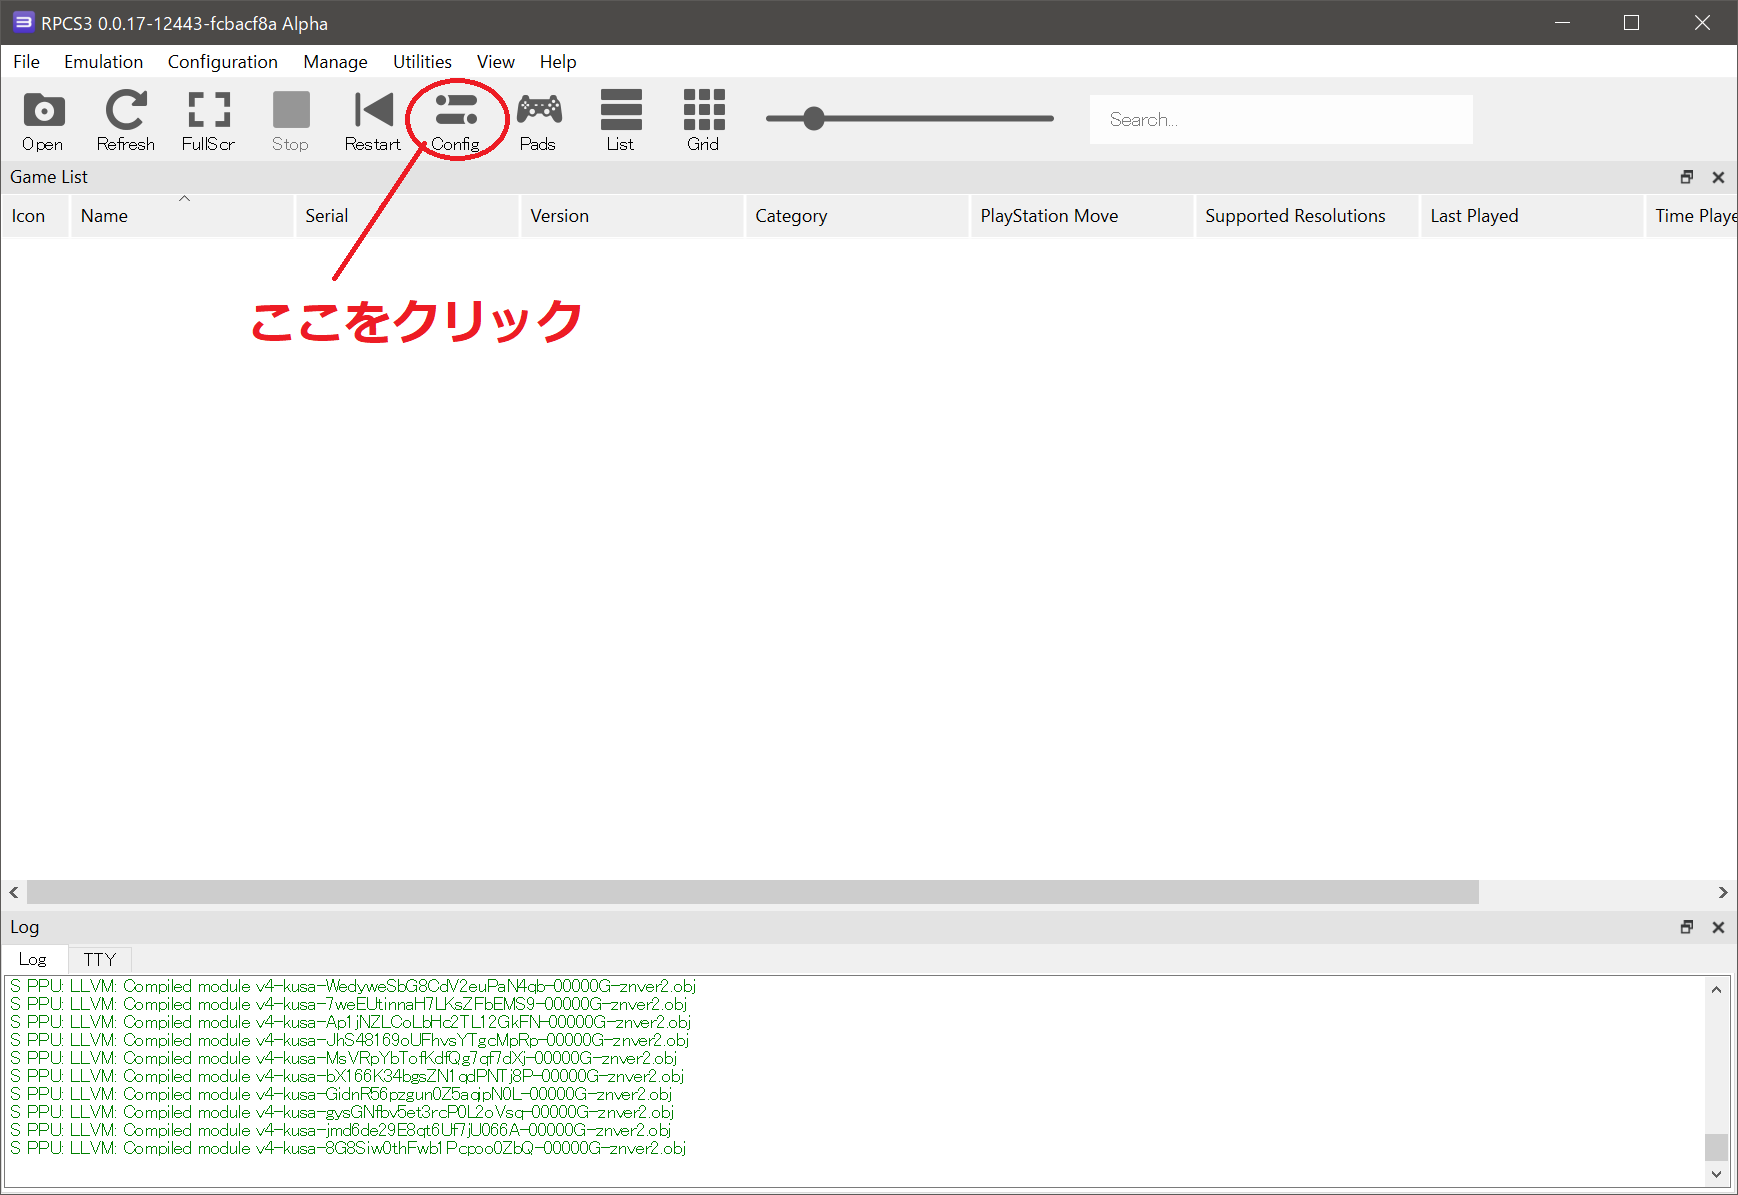Click the game list scroll left arrow
The image size is (1738, 1195).
(x=14, y=892)
